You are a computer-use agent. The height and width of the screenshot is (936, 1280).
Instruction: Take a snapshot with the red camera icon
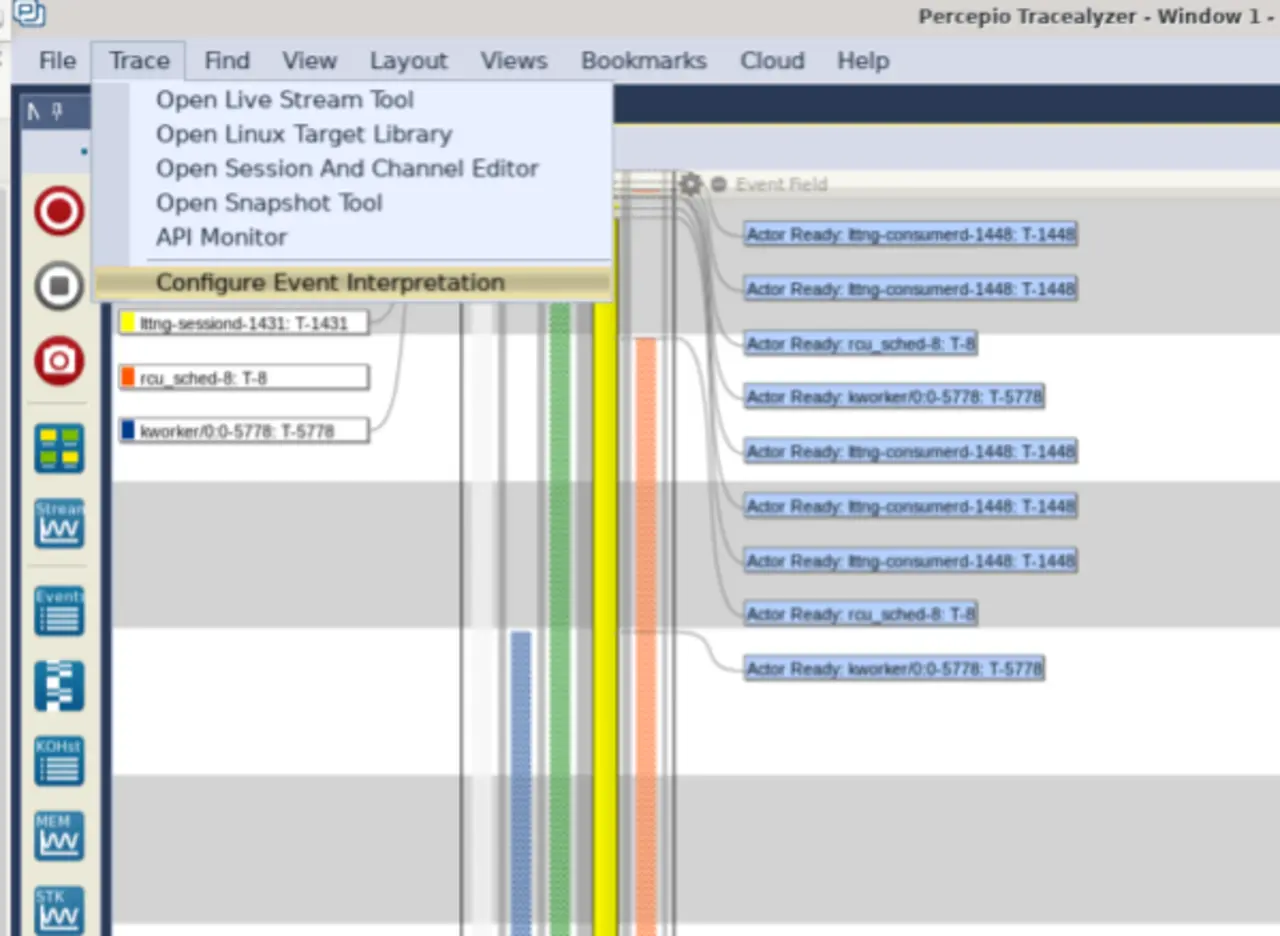(x=59, y=360)
